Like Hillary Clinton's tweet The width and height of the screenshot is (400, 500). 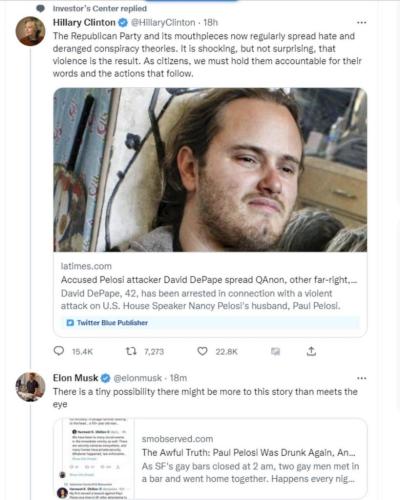click(x=202, y=351)
